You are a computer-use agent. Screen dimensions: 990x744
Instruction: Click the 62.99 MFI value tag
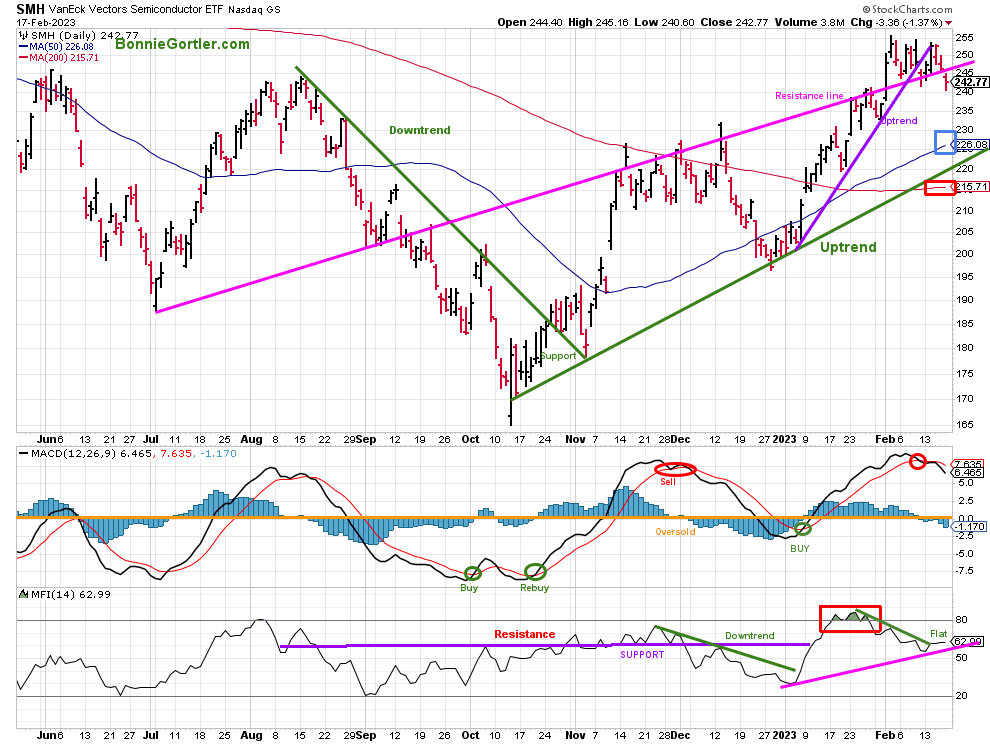click(967, 642)
